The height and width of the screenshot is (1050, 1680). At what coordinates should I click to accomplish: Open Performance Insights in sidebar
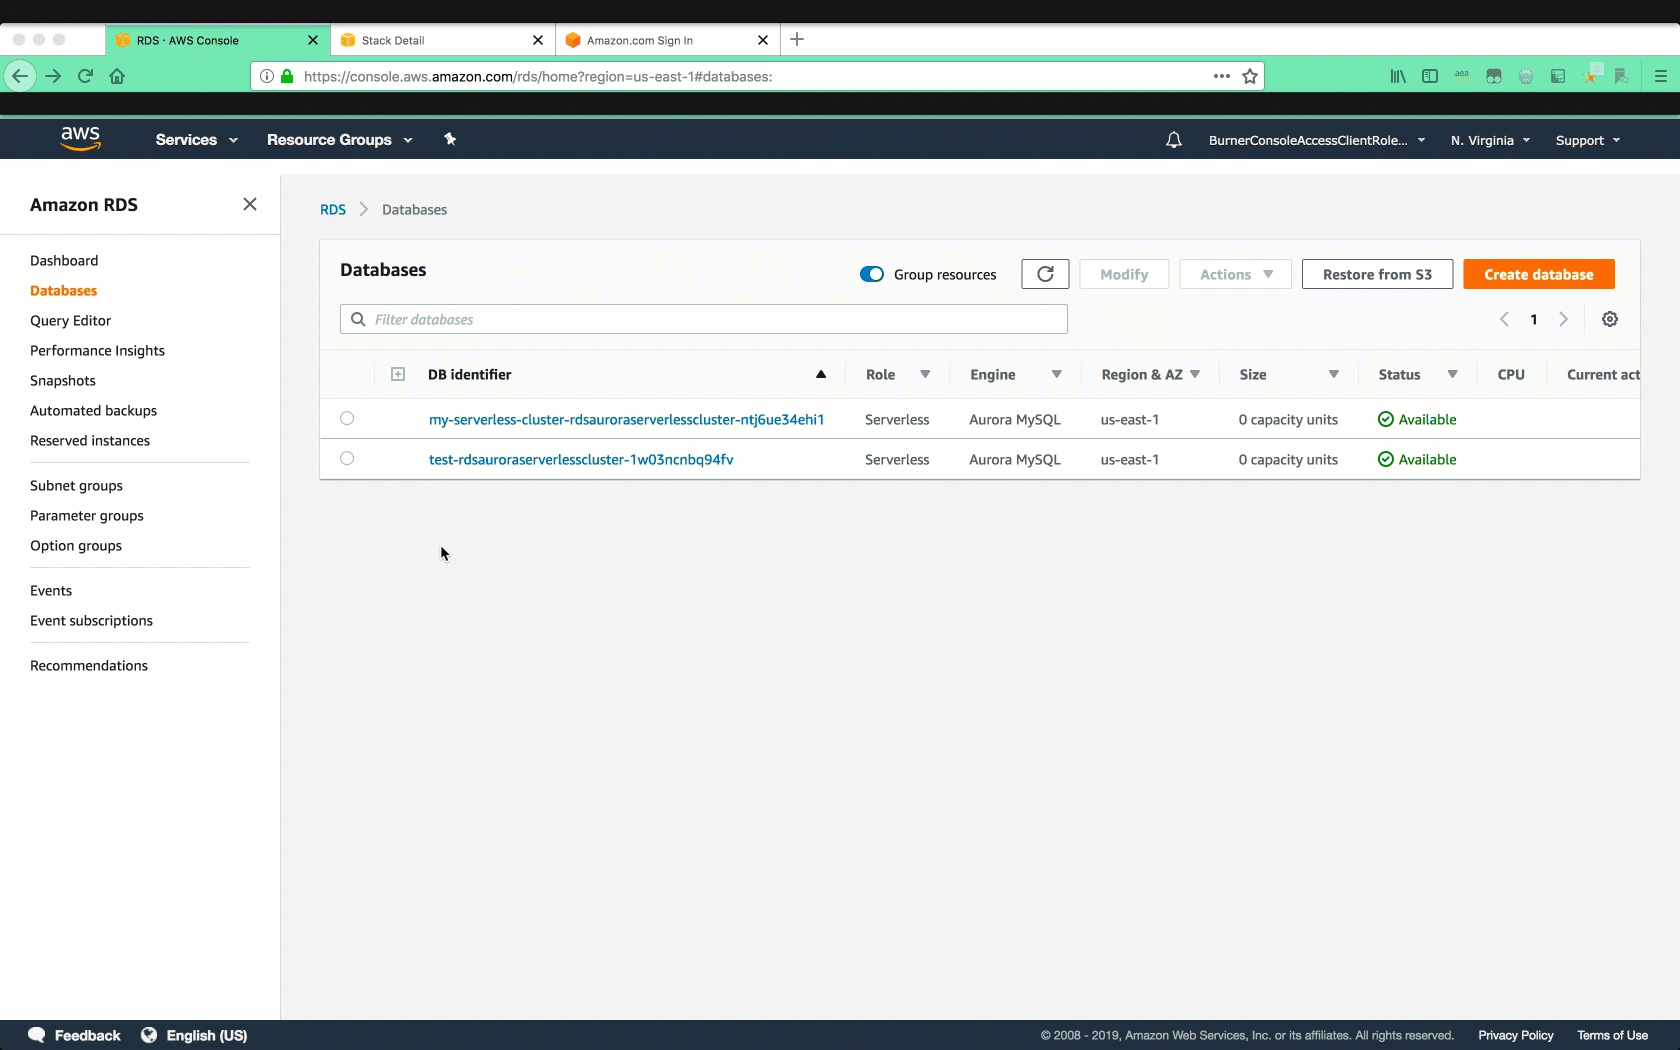pos(97,350)
